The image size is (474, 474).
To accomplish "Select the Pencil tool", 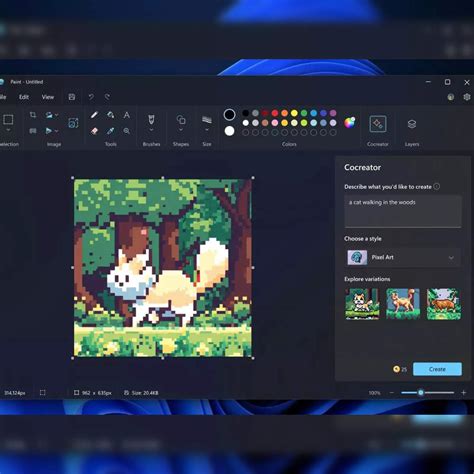I will [94, 115].
